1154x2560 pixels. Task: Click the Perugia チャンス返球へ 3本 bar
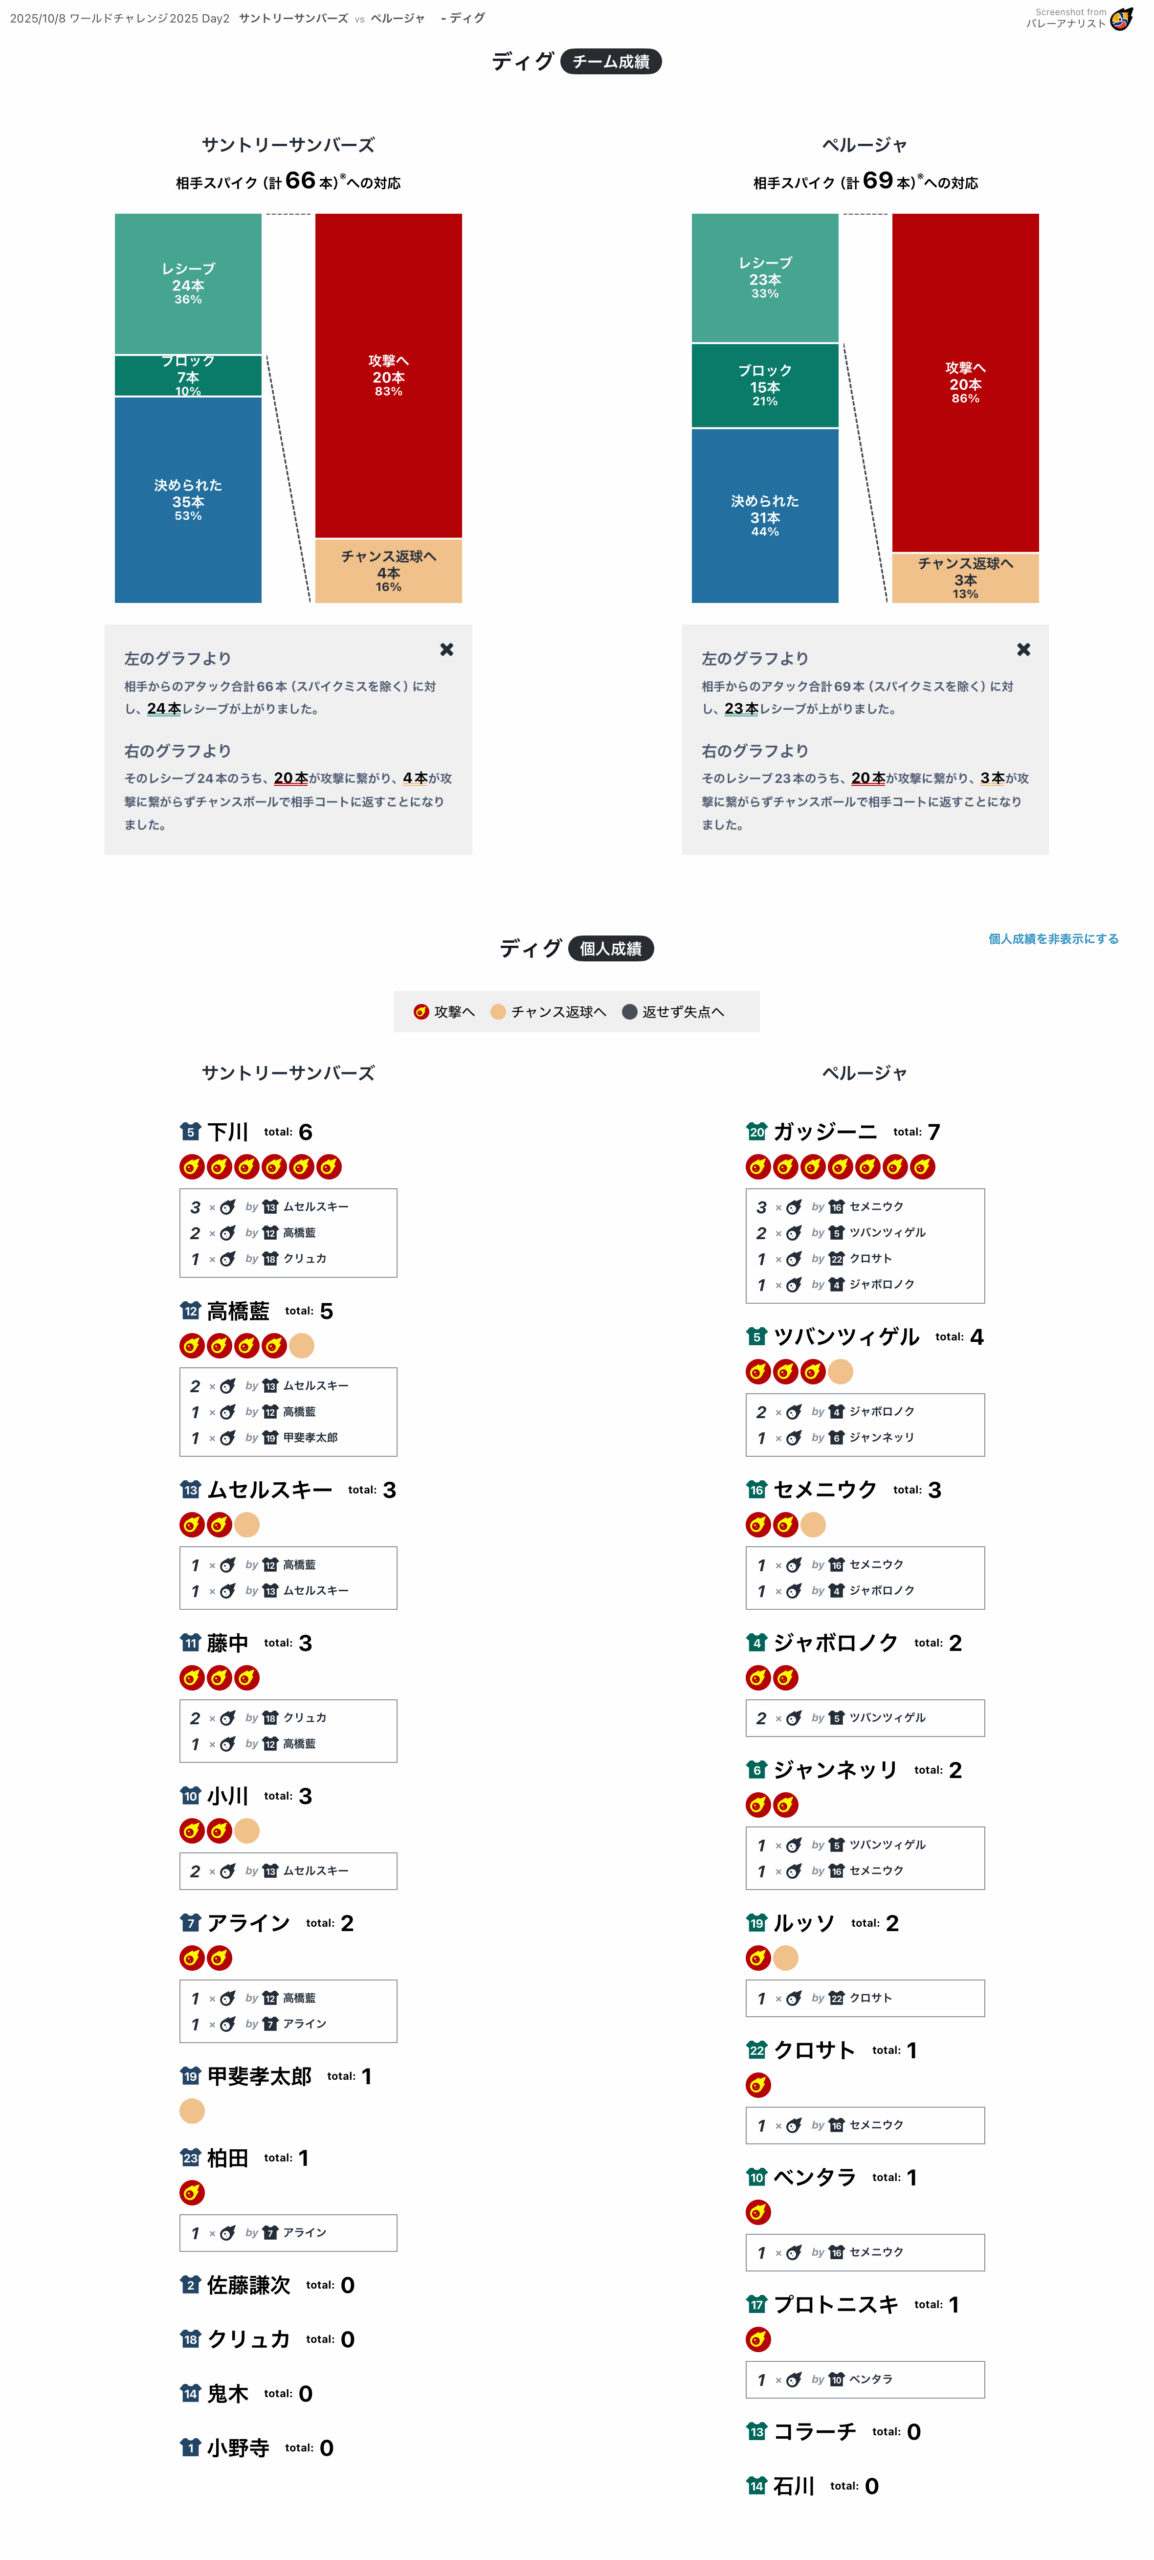[965, 578]
